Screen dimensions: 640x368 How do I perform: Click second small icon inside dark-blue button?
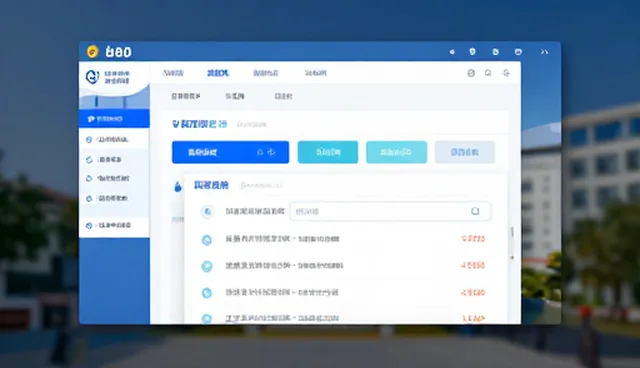click(271, 152)
